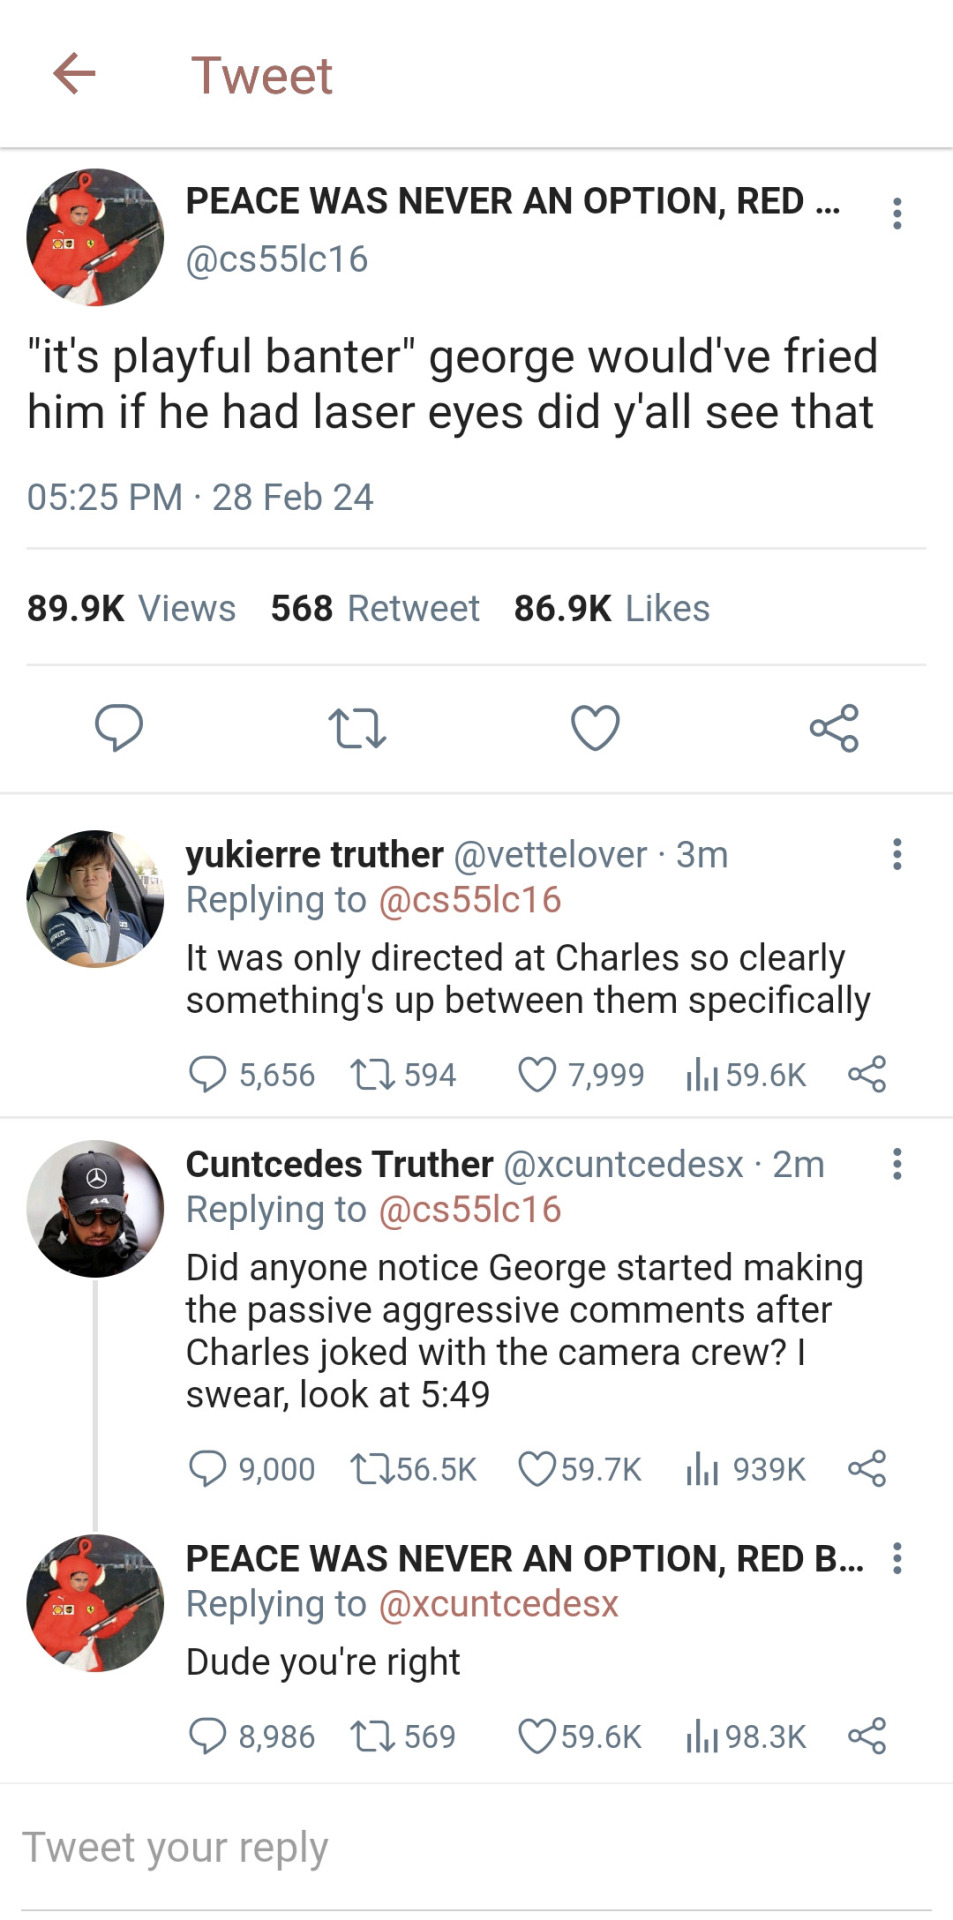This screenshot has width=953, height=1920.
Task: Share the 'Dude you're right' reply
Action: (x=867, y=1736)
